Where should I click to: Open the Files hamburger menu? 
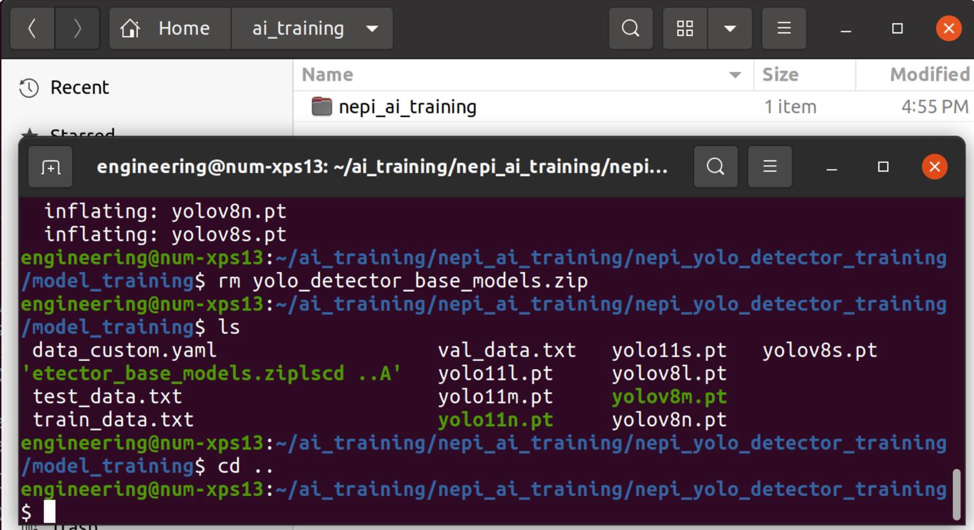783,29
